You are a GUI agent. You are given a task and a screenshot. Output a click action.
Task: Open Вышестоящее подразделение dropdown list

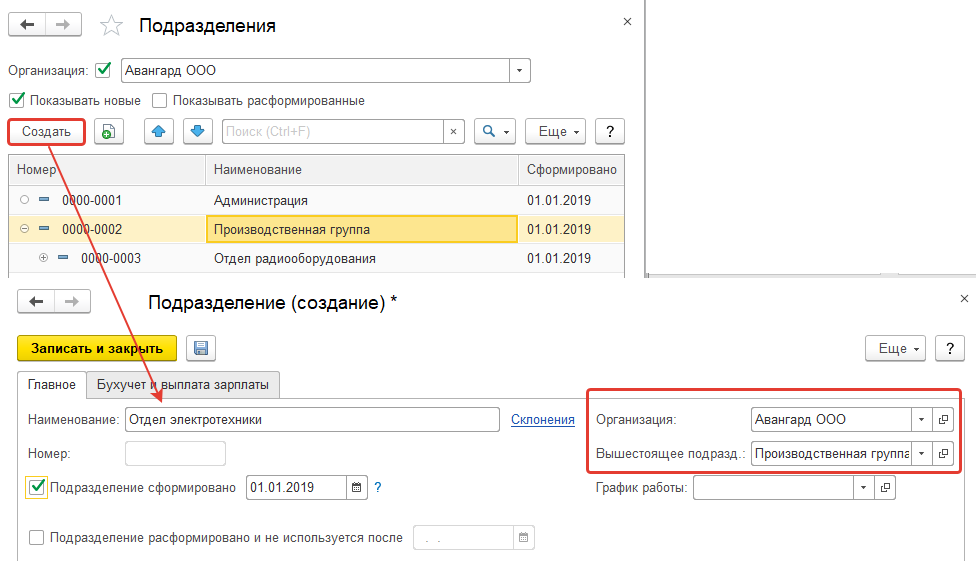tap(920, 454)
